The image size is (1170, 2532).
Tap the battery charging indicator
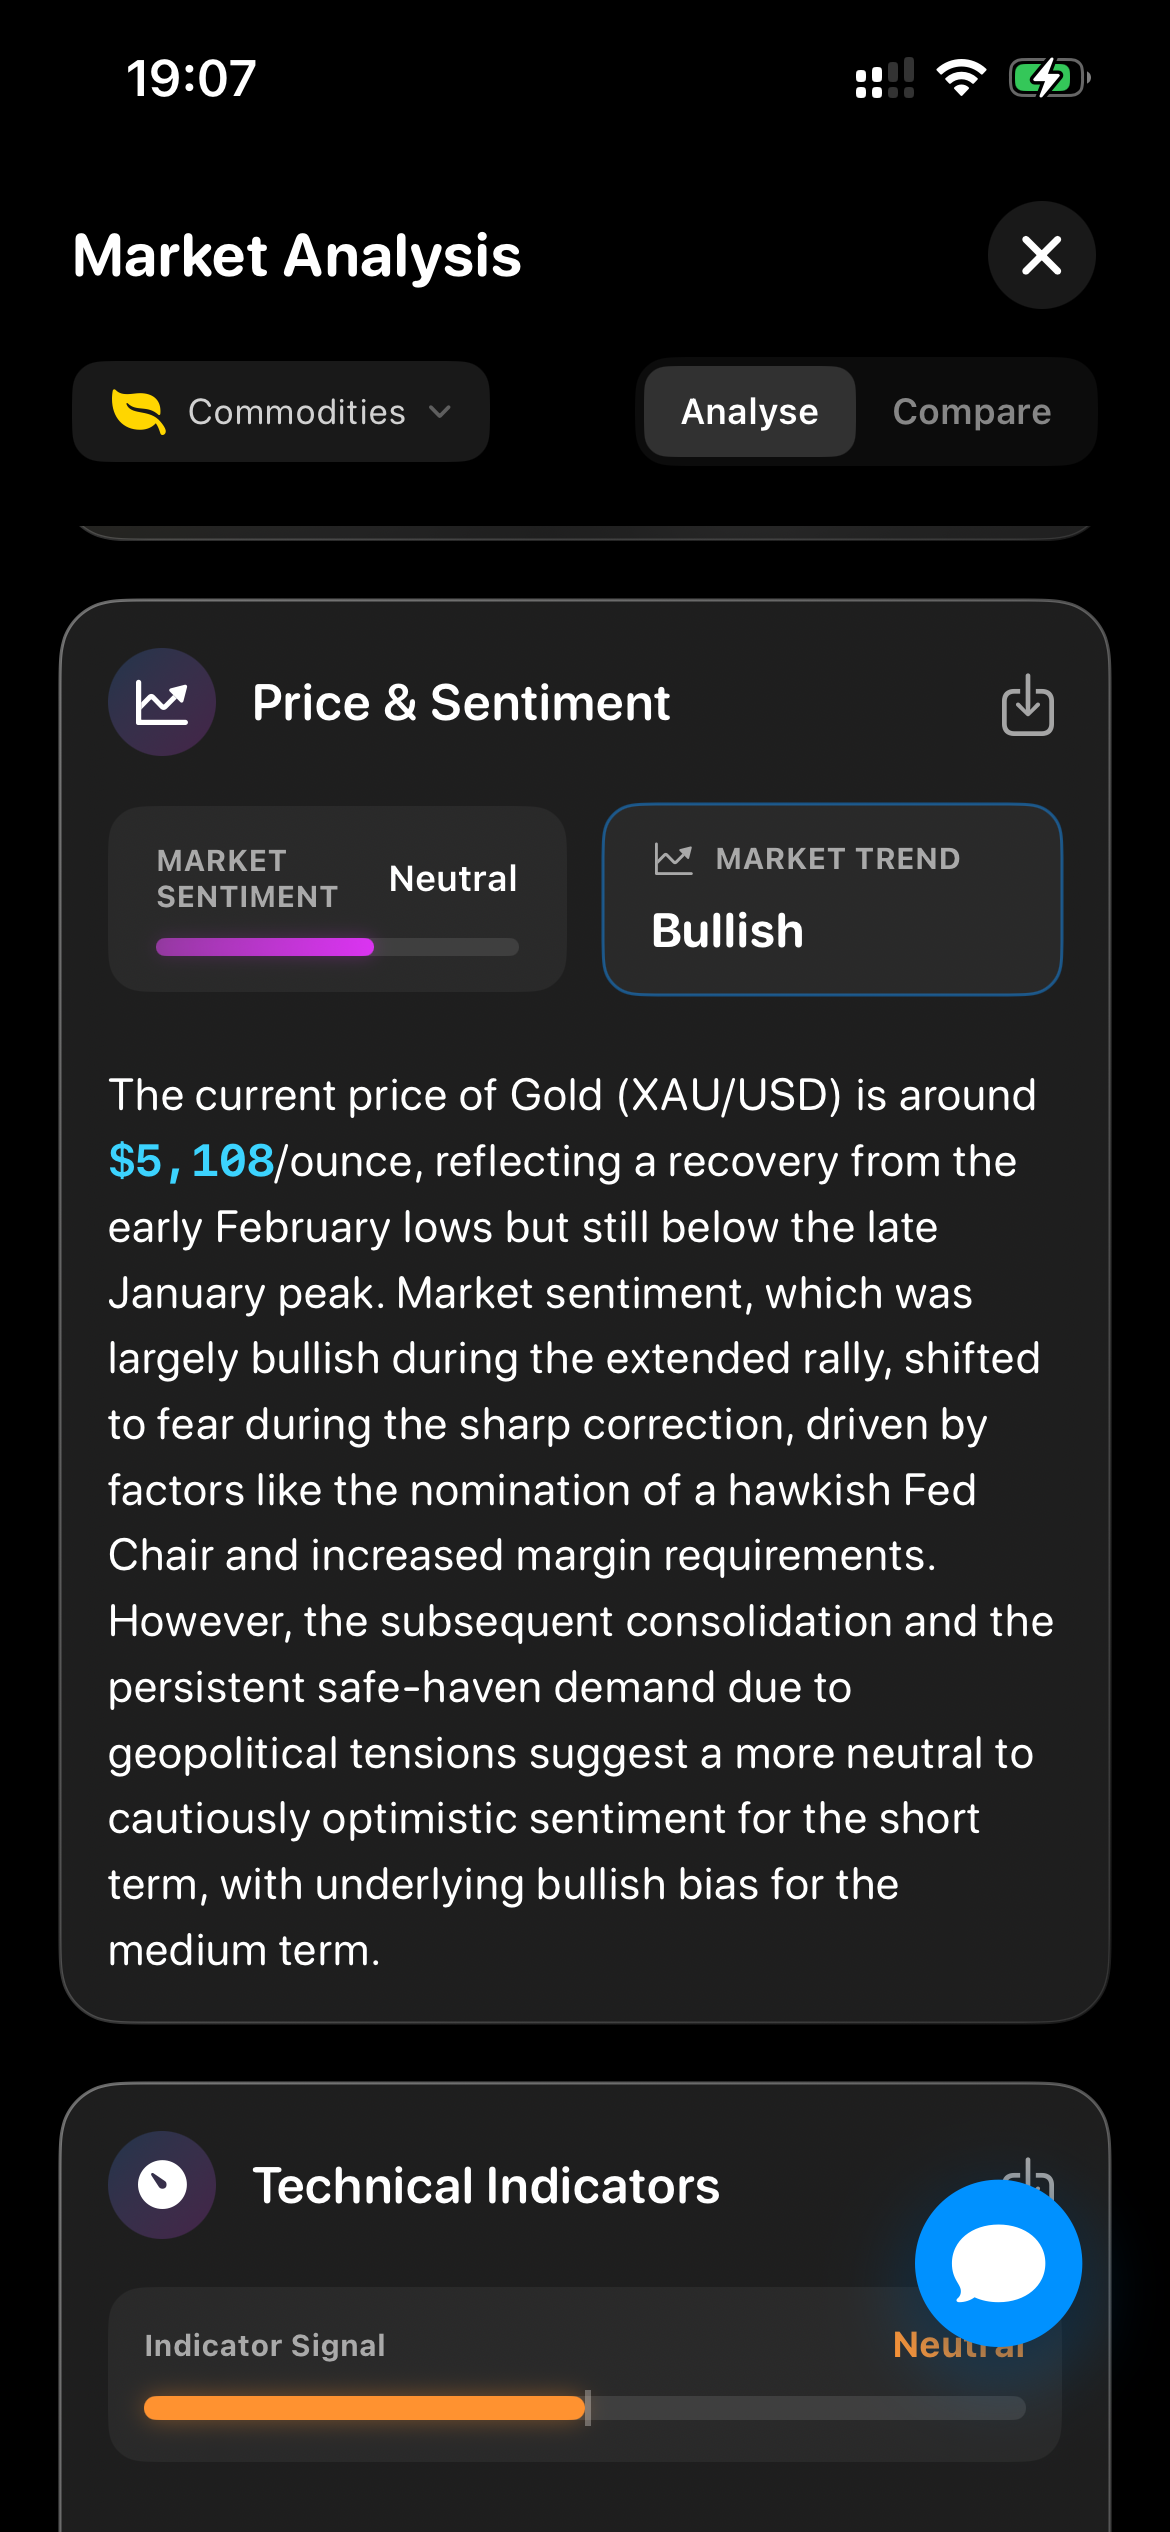click(x=1047, y=78)
